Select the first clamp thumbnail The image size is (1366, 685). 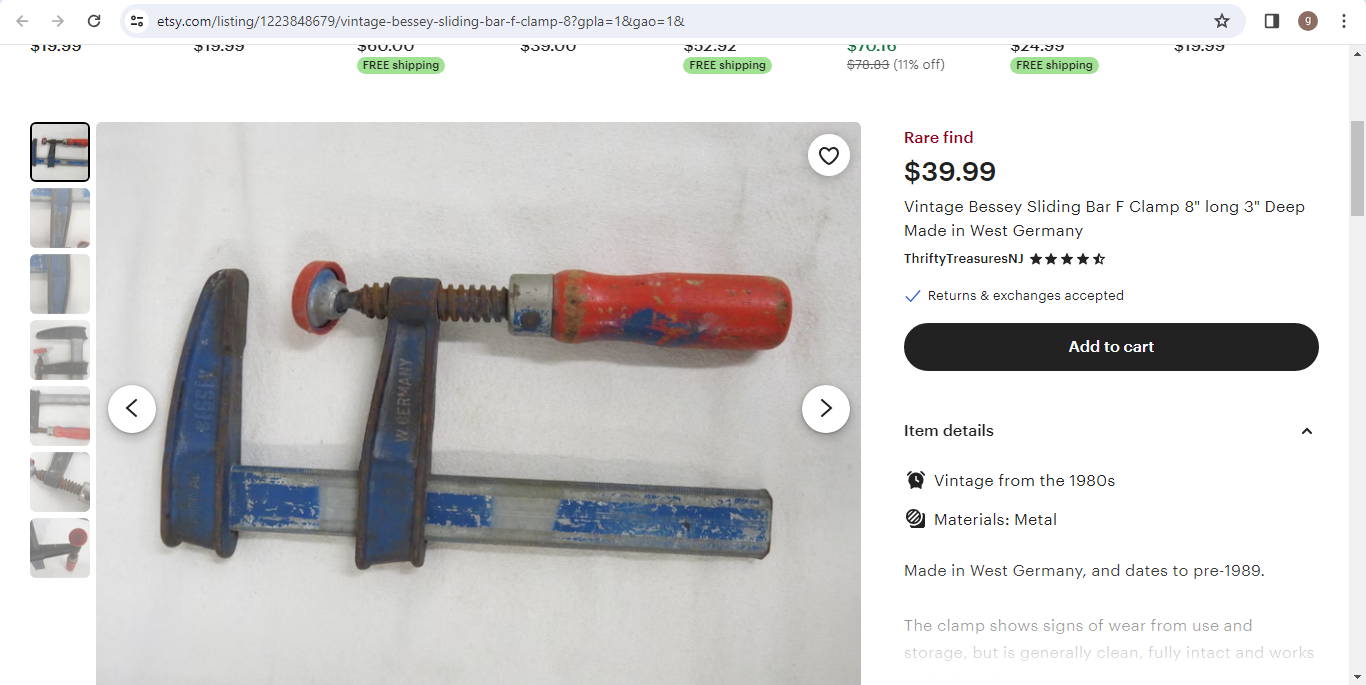pos(60,152)
